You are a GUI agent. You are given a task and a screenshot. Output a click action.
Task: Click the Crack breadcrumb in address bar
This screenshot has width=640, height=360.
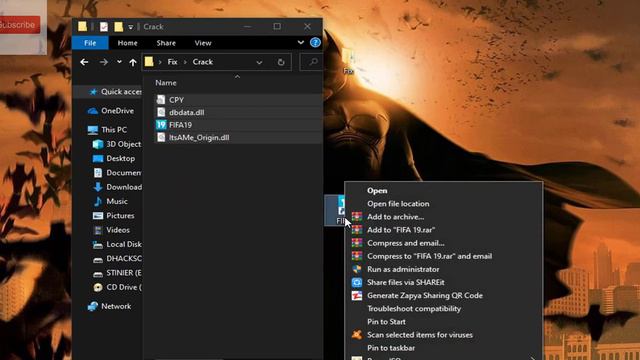pyautogui.click(x=203, y=62)
